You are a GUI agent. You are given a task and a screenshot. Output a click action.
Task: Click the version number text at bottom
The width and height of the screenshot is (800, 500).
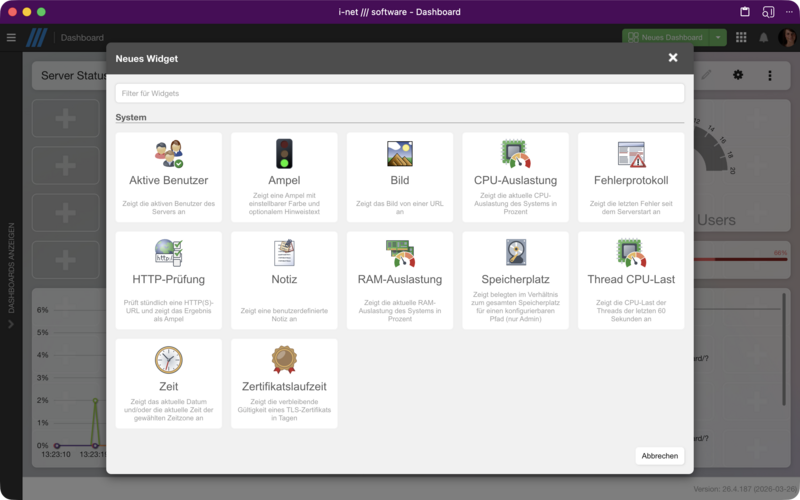pyautogui.click(x=744, y=489)
